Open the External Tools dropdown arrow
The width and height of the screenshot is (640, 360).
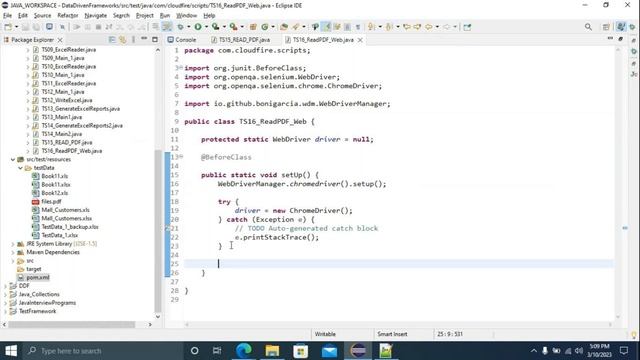click(242, 27)
